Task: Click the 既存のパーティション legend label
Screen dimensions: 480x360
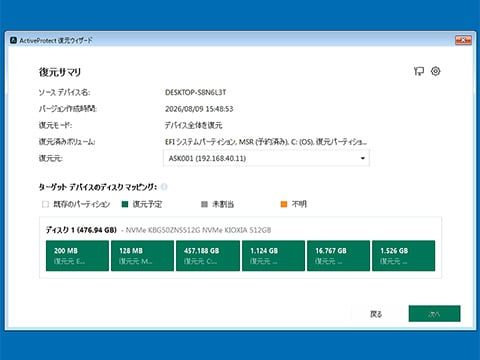Action: (x=82, y=204)
